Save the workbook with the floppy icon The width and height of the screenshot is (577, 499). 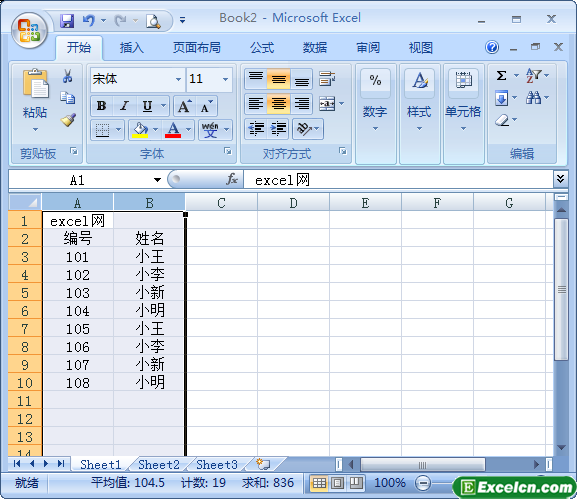coord(67,20)
